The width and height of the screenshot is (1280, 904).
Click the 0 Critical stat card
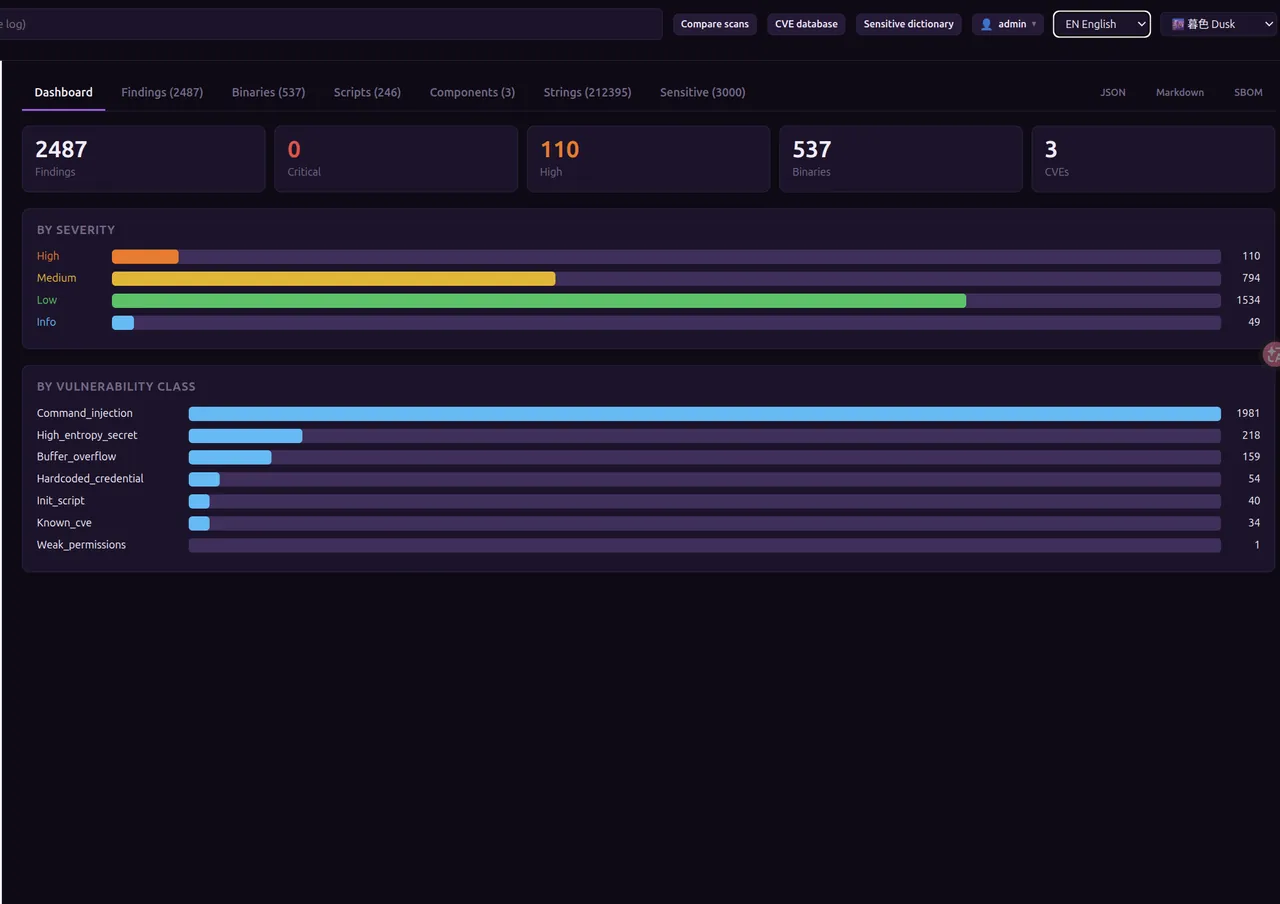point(396,158)
